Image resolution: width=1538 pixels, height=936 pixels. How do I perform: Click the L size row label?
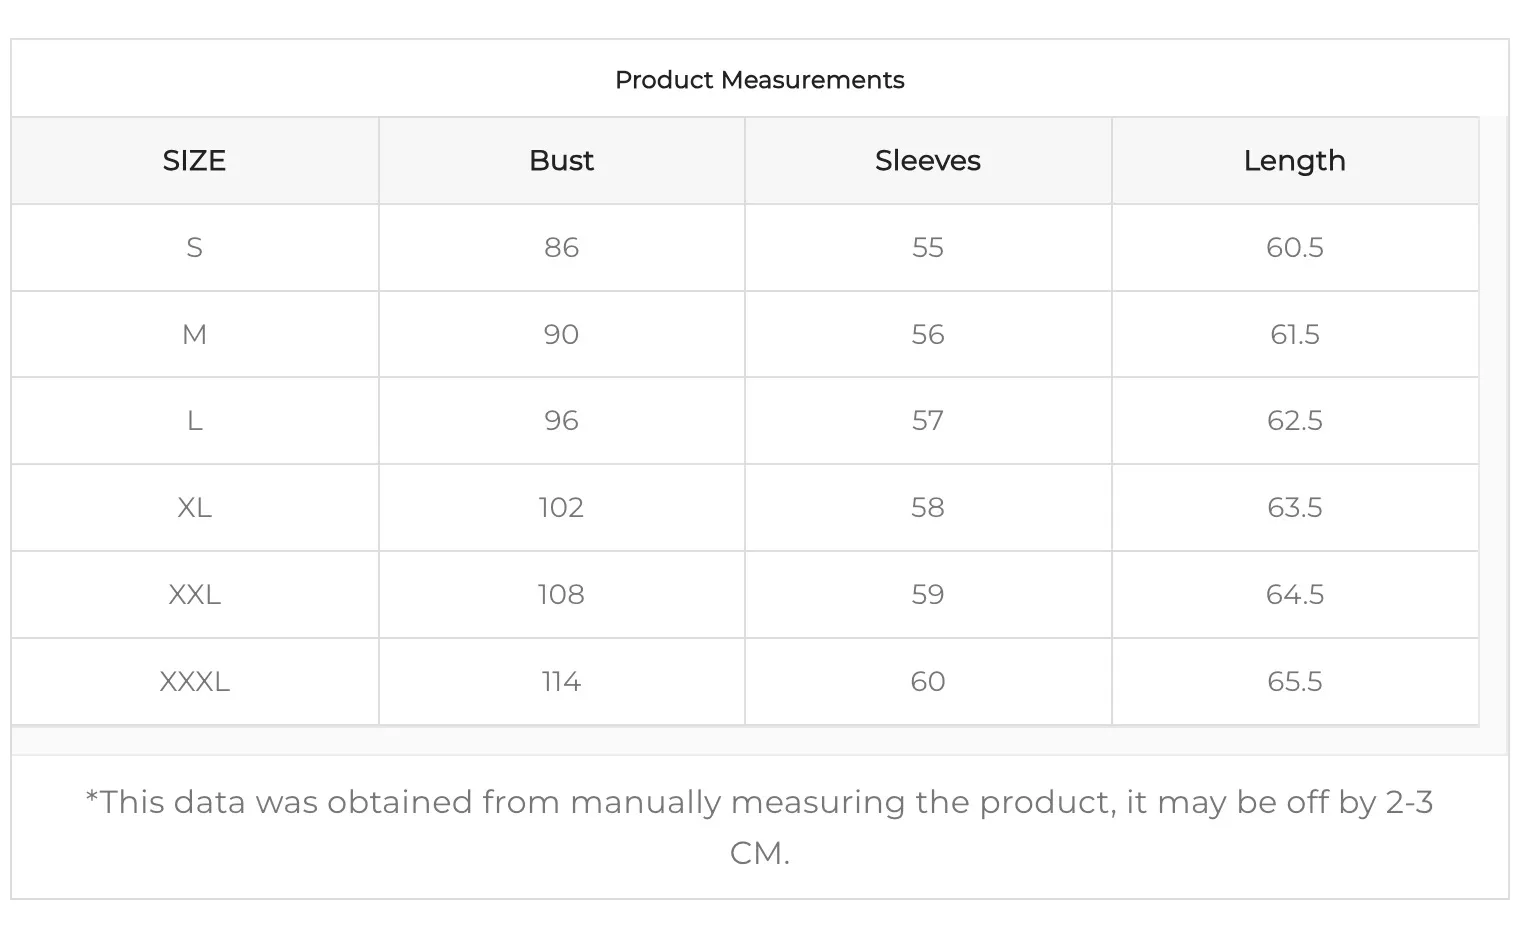coord(194,421)
